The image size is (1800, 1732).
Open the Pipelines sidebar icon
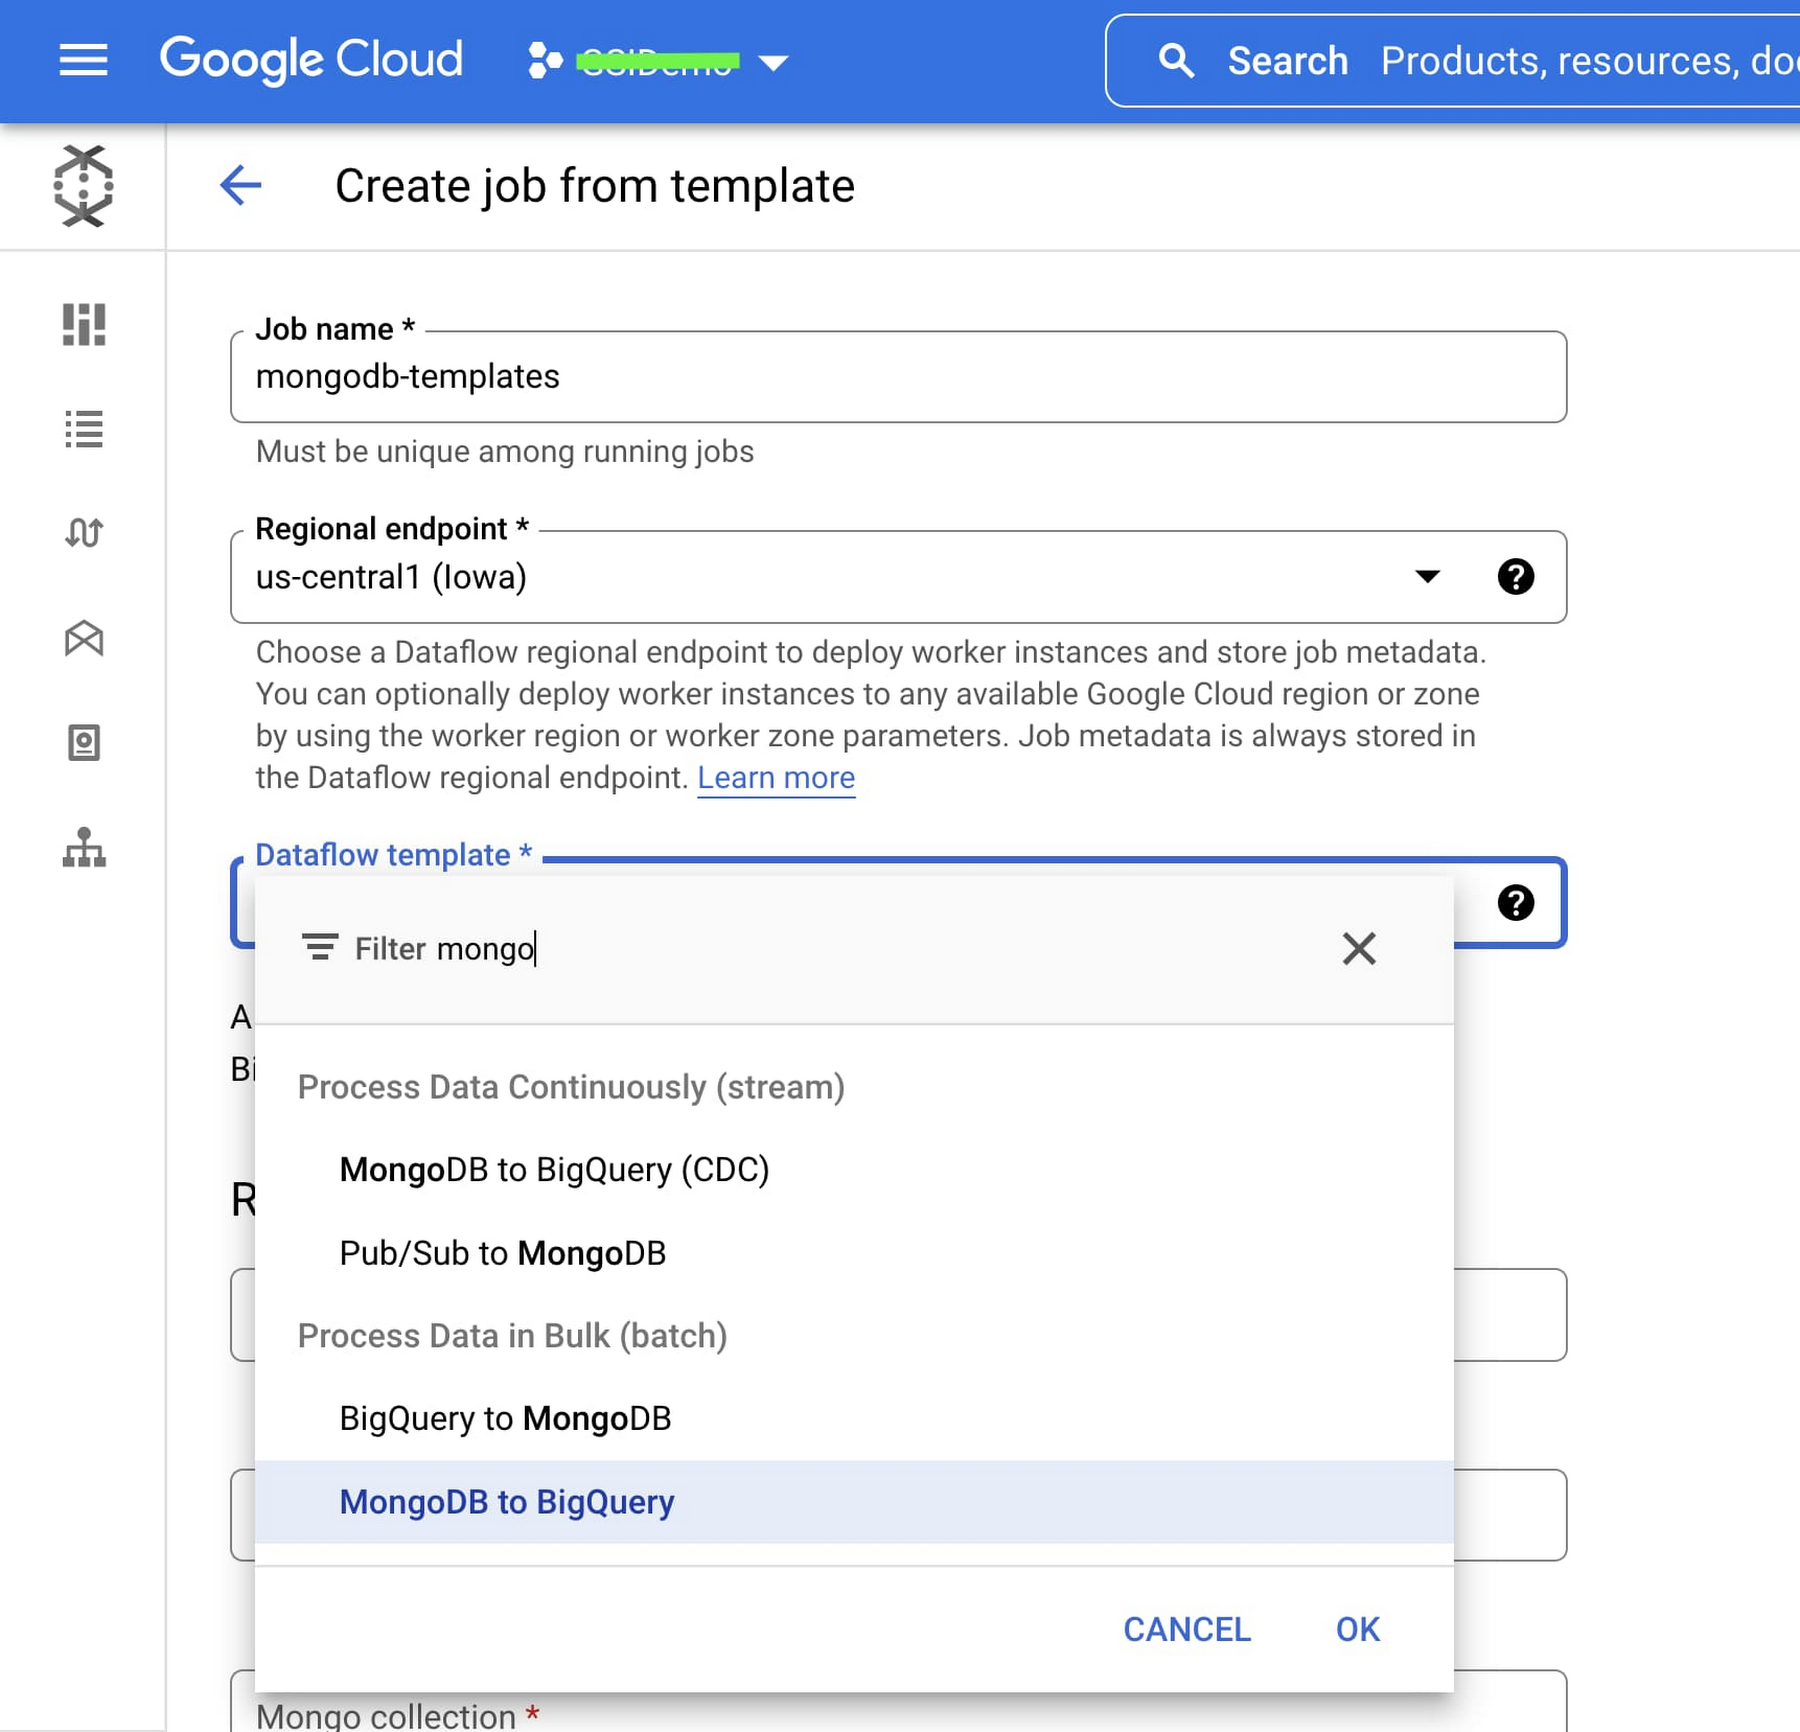pos(84,534)
